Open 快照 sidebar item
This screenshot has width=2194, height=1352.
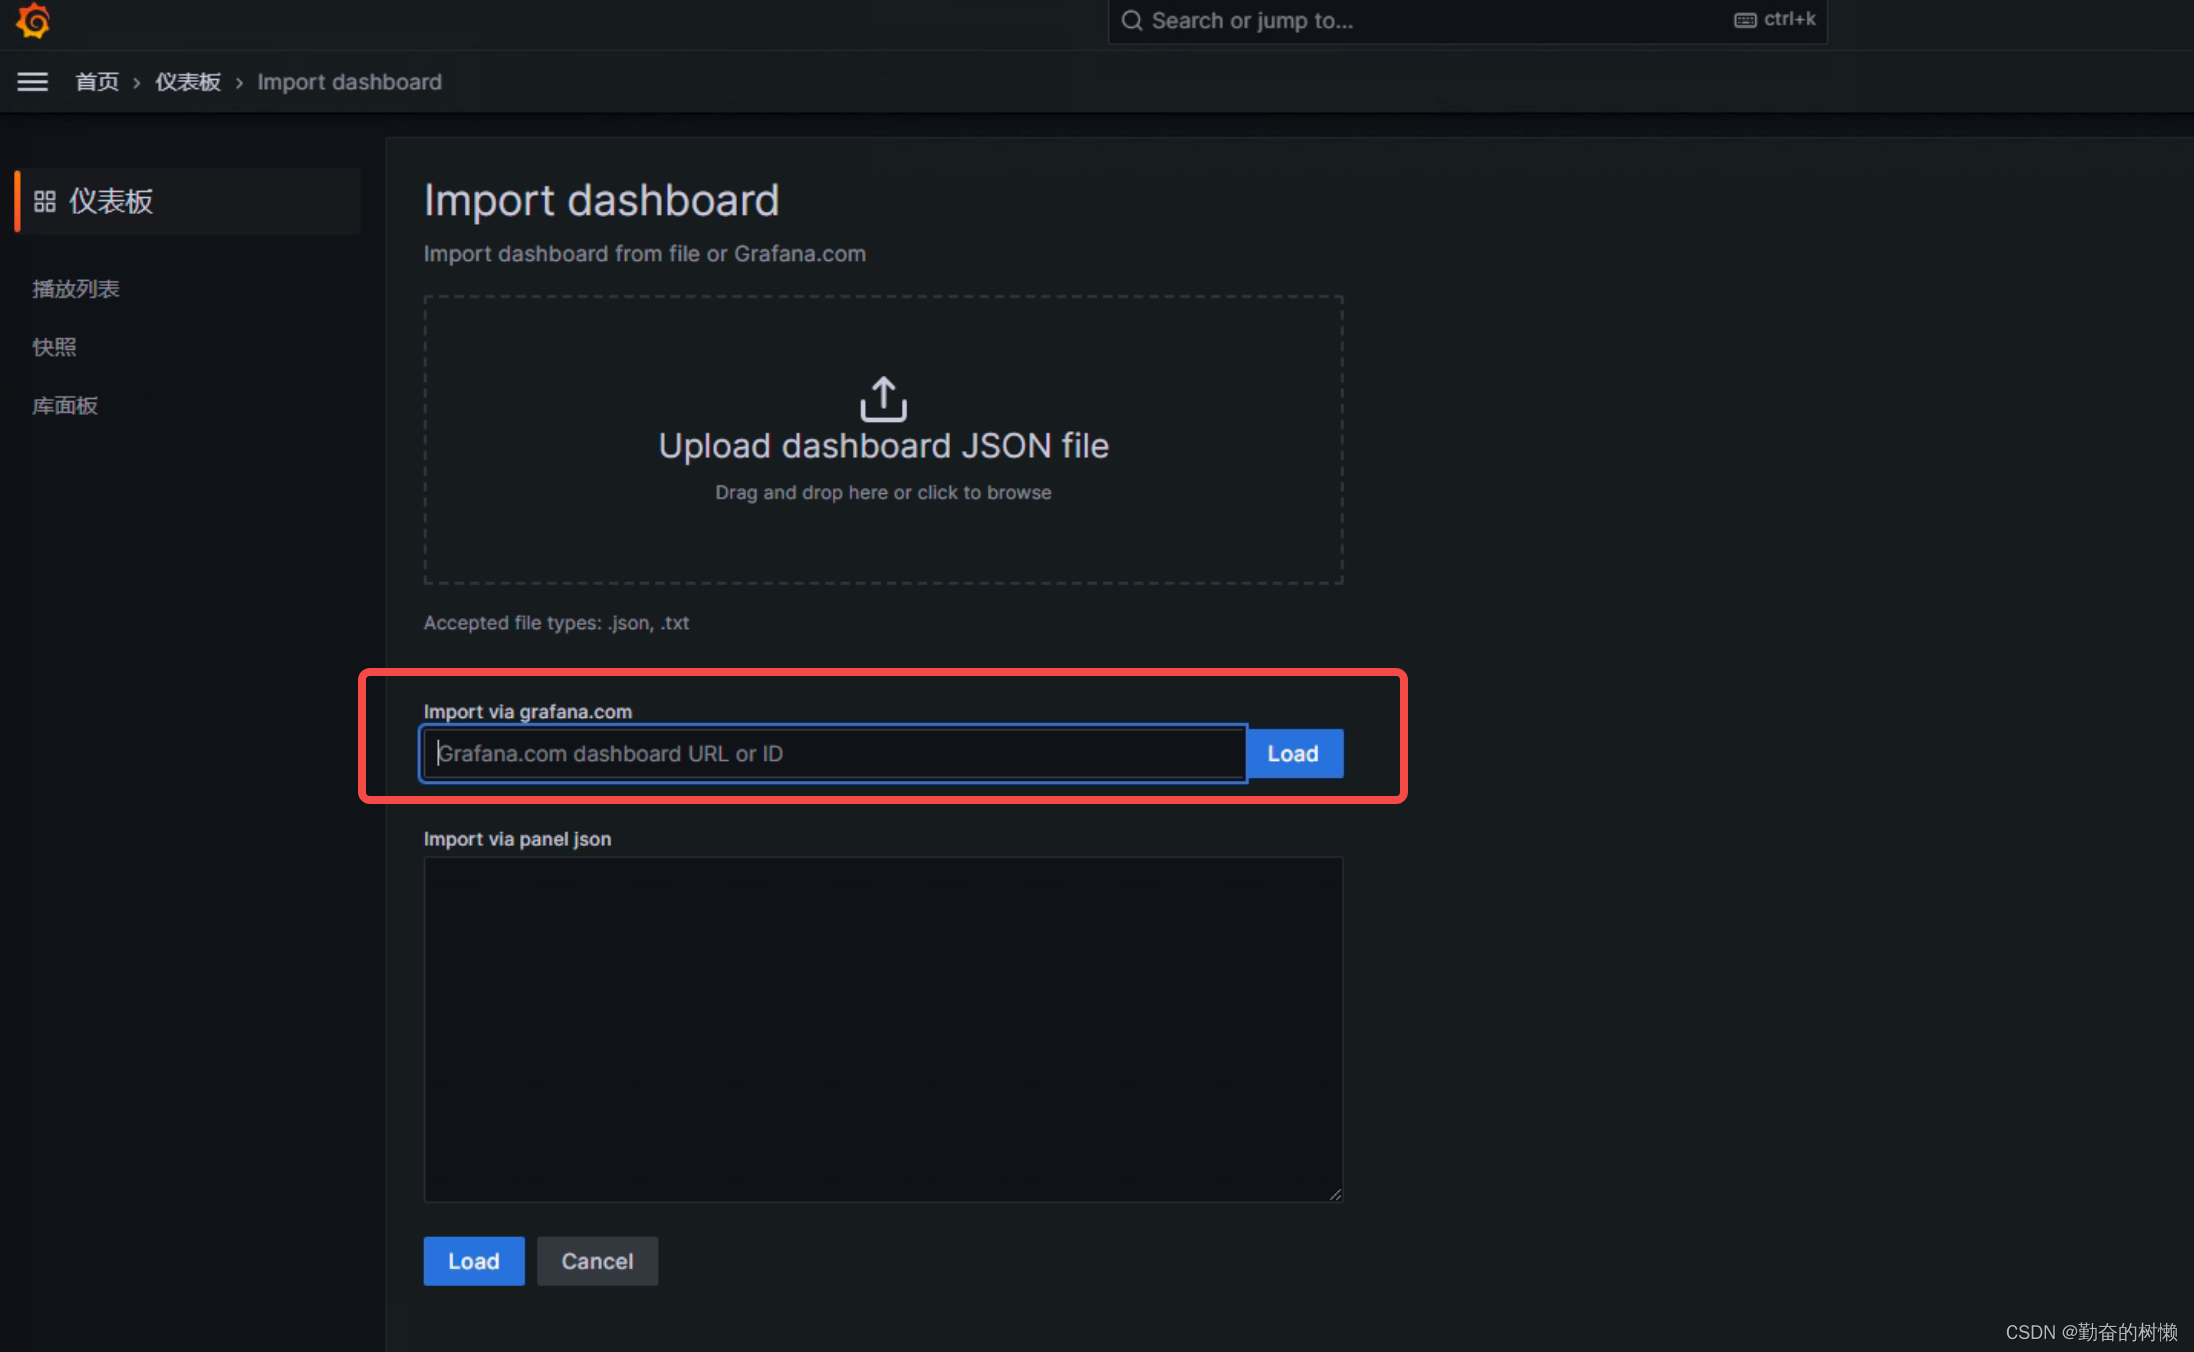(x=54, y=347)
